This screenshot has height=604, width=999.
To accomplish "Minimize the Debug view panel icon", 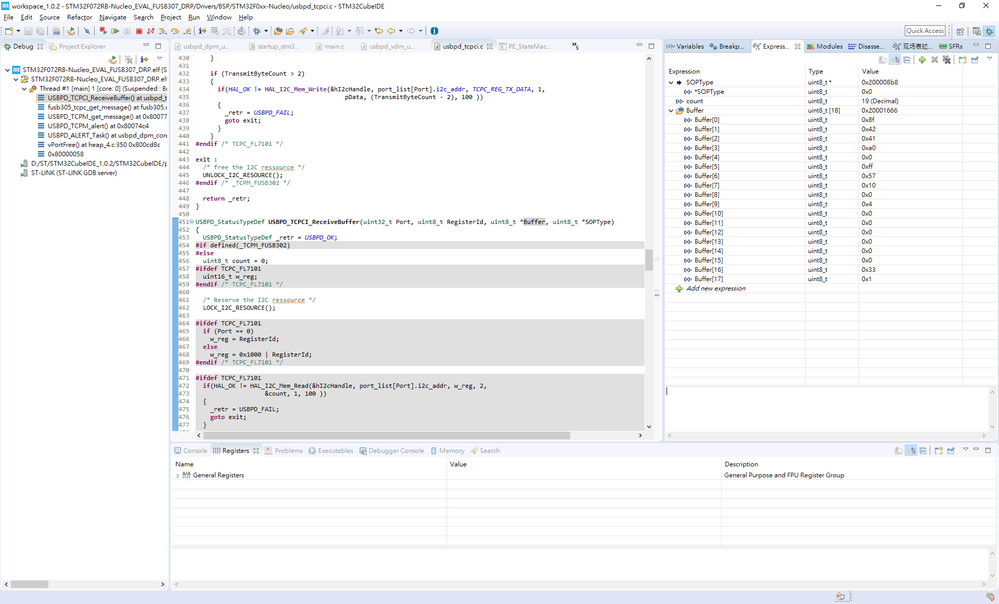I will 146,46.
